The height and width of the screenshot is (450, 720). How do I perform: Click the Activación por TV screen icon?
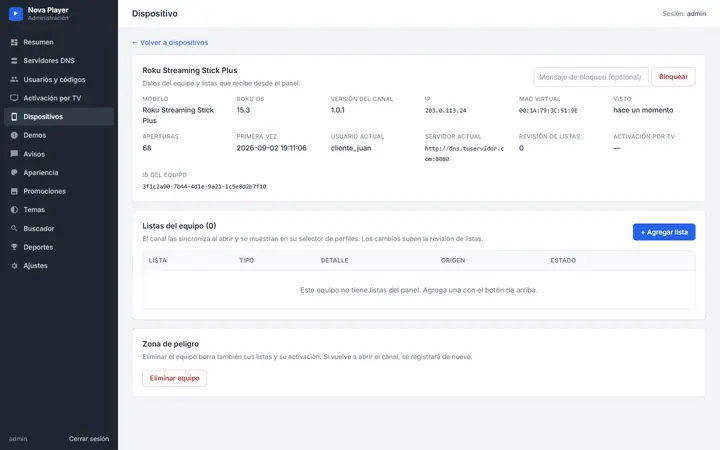(14, 98)
